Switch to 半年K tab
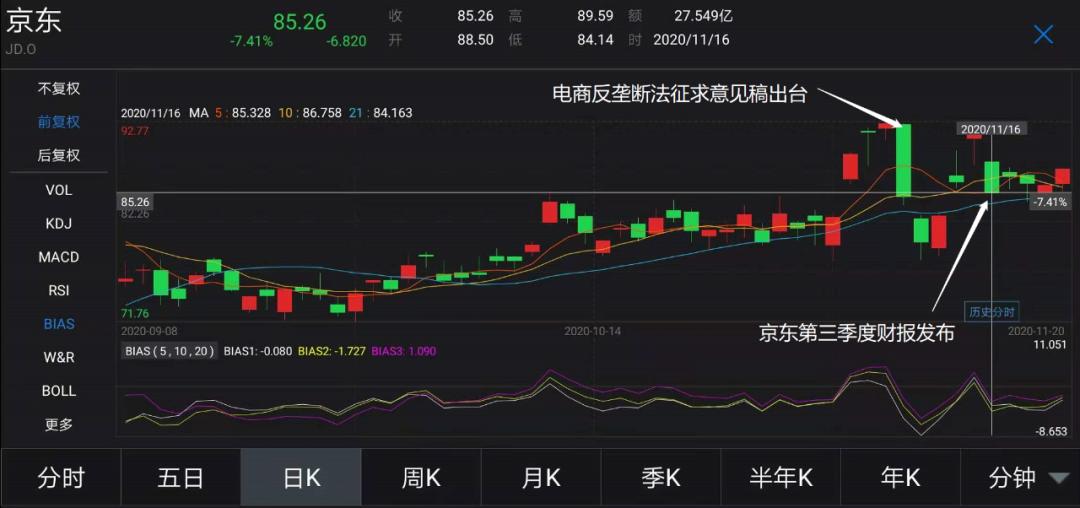This screenshot has width=1080, height=508. click(x=780, y=478)
